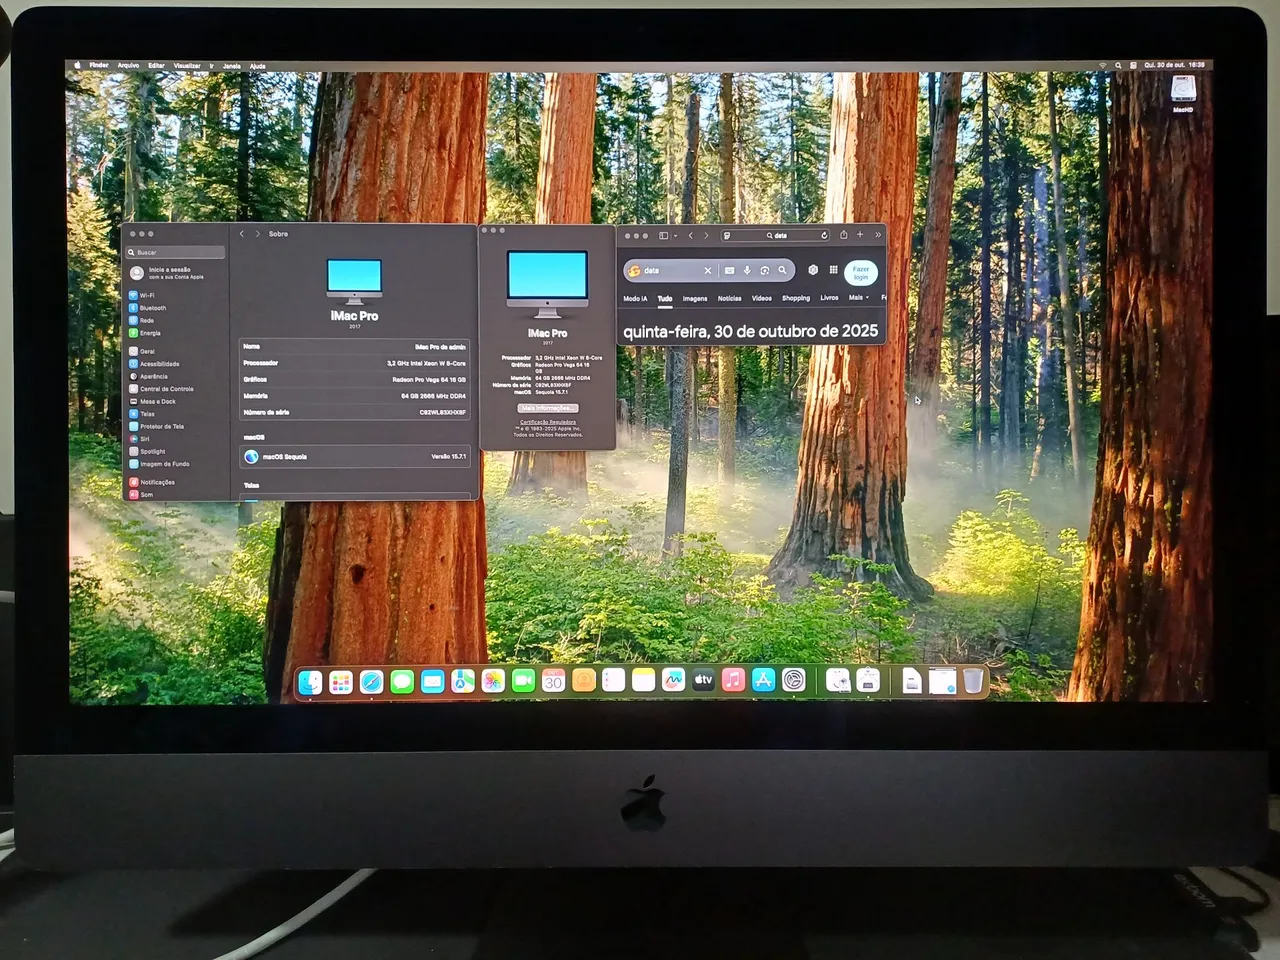Expand the Safari toolbar overflow chevrons
Screen dimensions: 1280x960
877,234
